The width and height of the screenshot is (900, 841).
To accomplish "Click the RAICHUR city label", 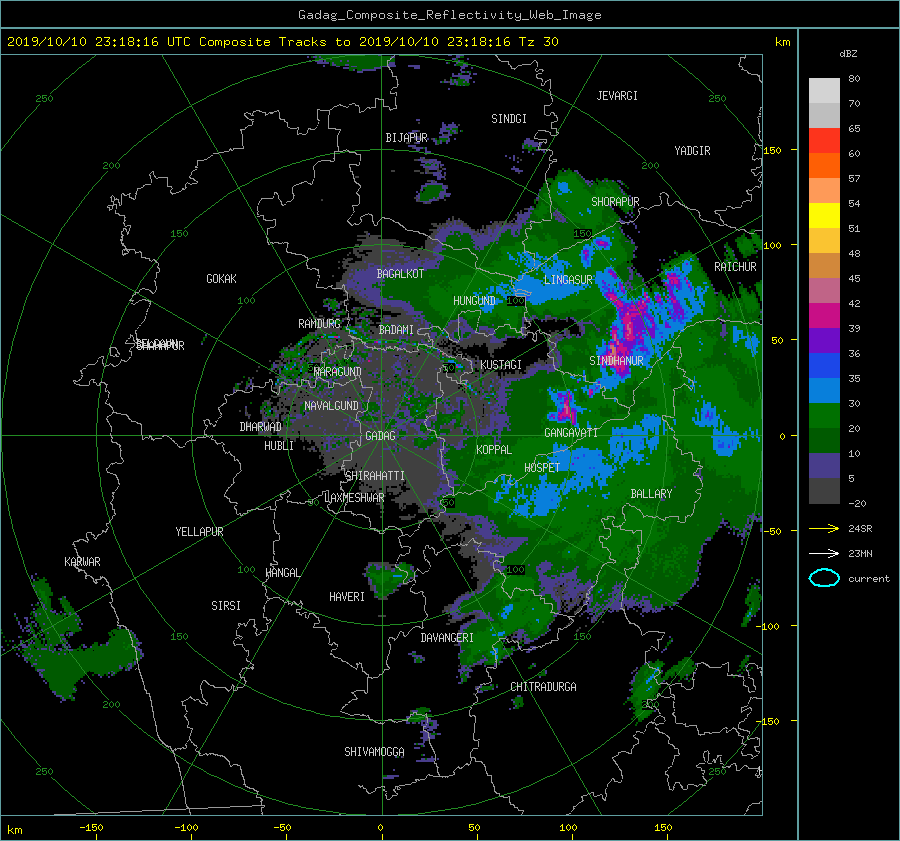I will tap(735, 267).
